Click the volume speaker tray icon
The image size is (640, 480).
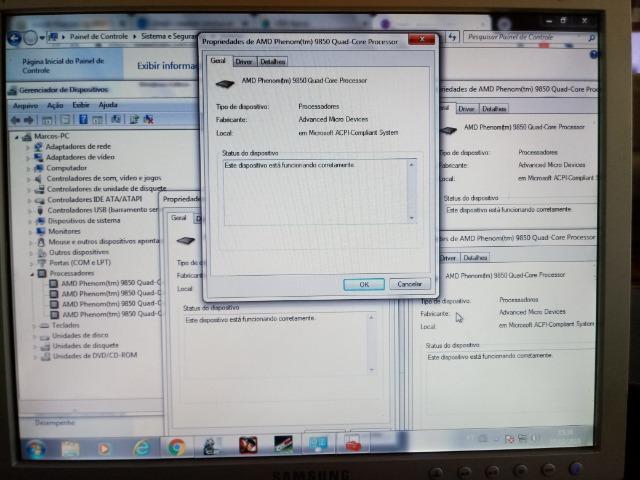pos(535,438)
